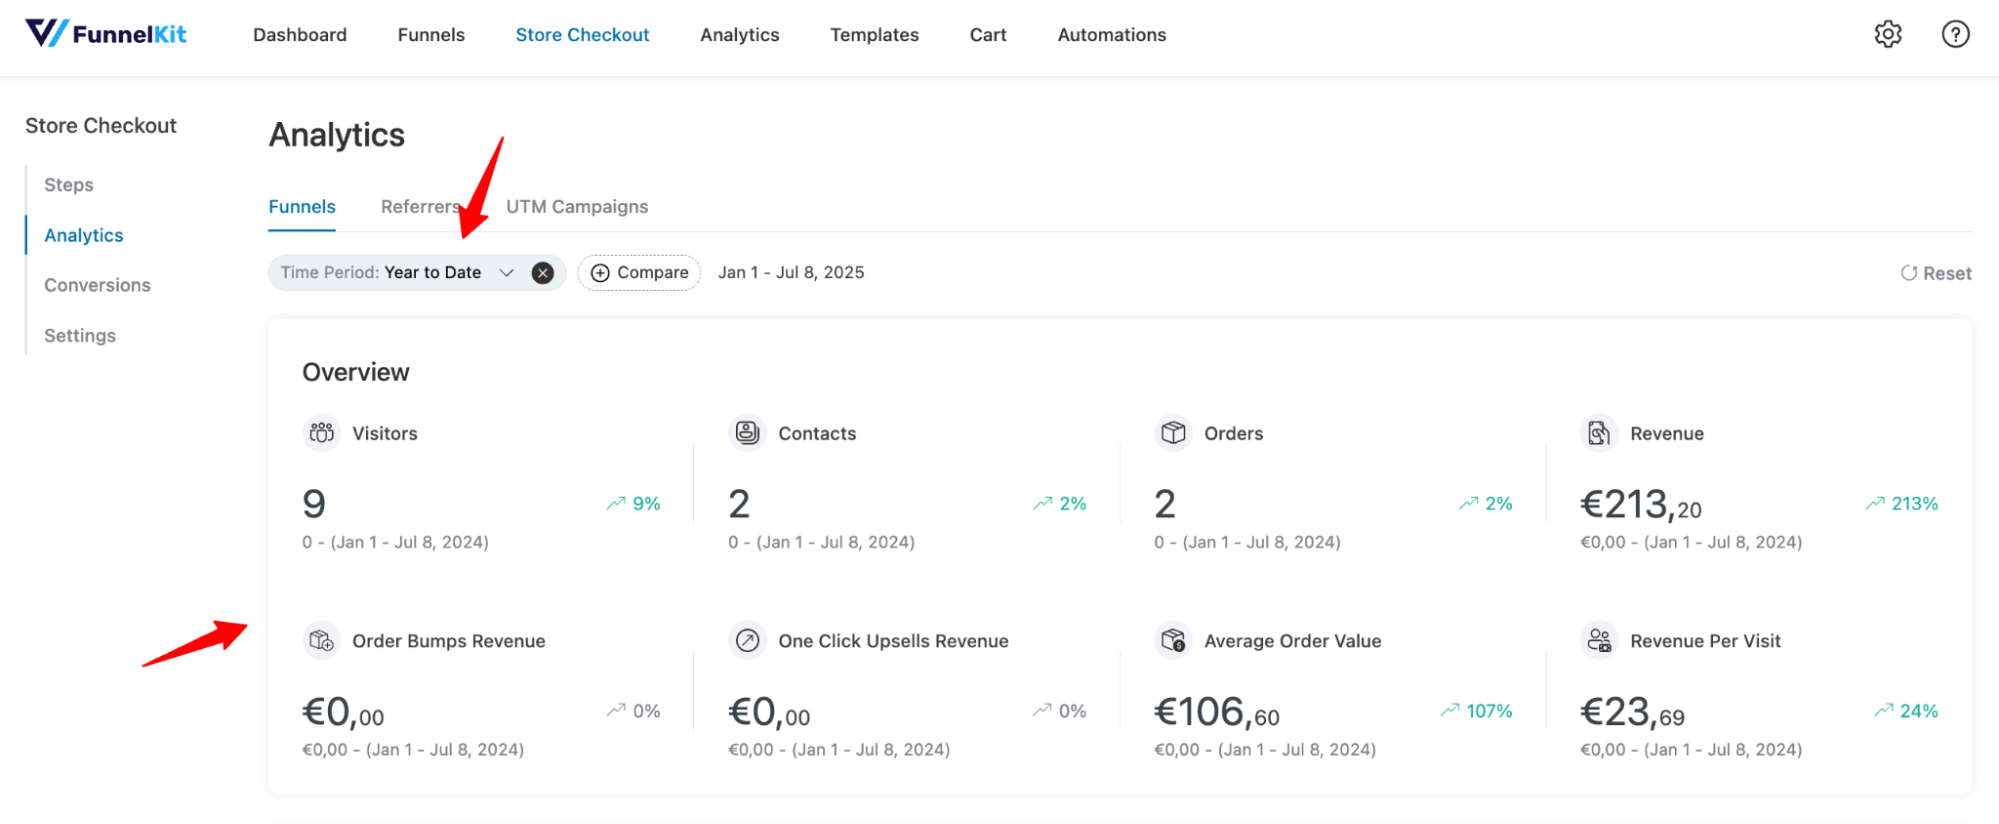Click the FunnelKit logo
Image resolution: width=1999 pixels, height=824 pixels.
pyautogui.click(x=105, y=34)
